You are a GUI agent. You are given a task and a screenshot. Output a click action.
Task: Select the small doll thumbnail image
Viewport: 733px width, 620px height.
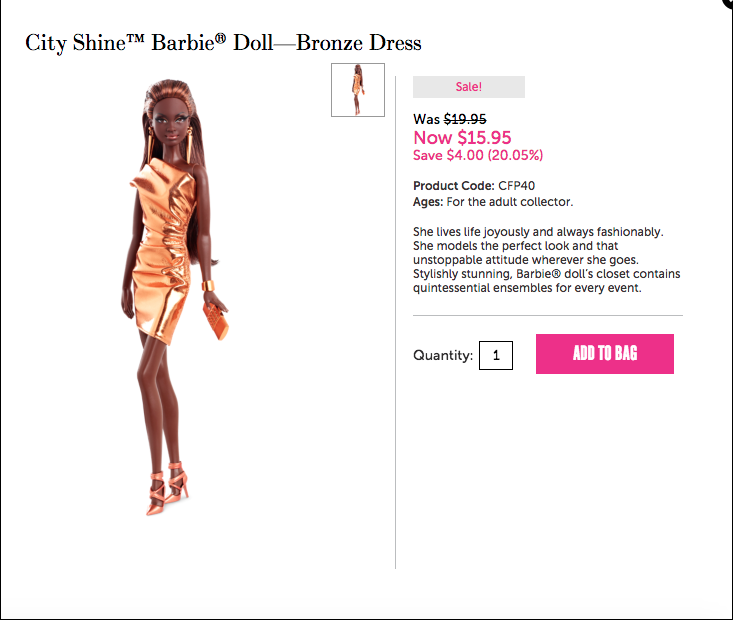358,90
